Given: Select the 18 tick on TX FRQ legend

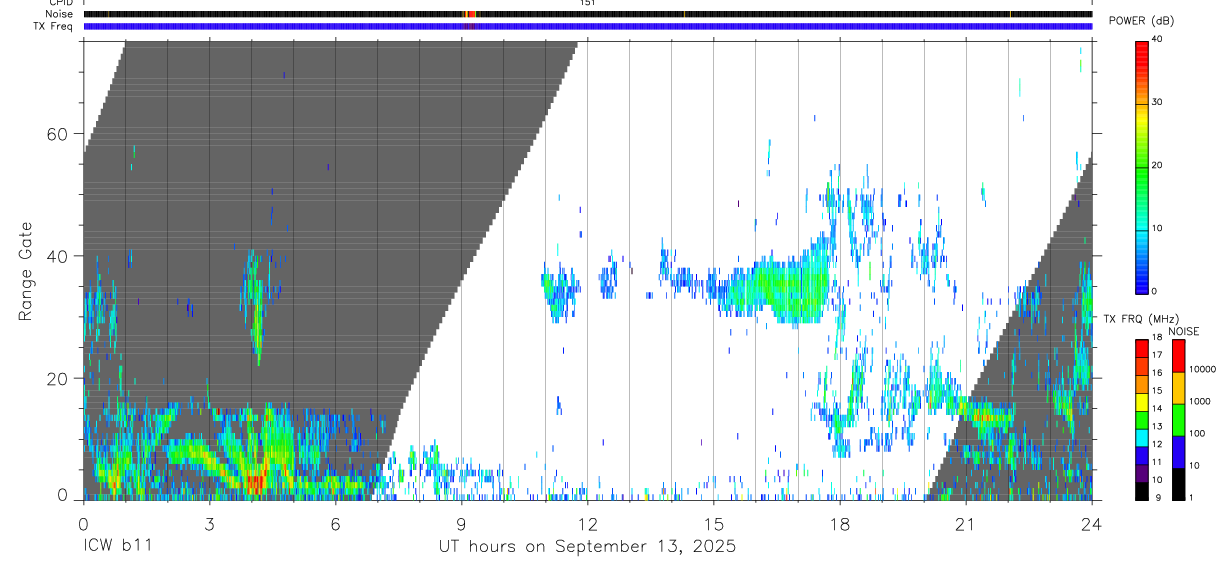Looking at the screenshot, I should click(x=1156, y=338).
